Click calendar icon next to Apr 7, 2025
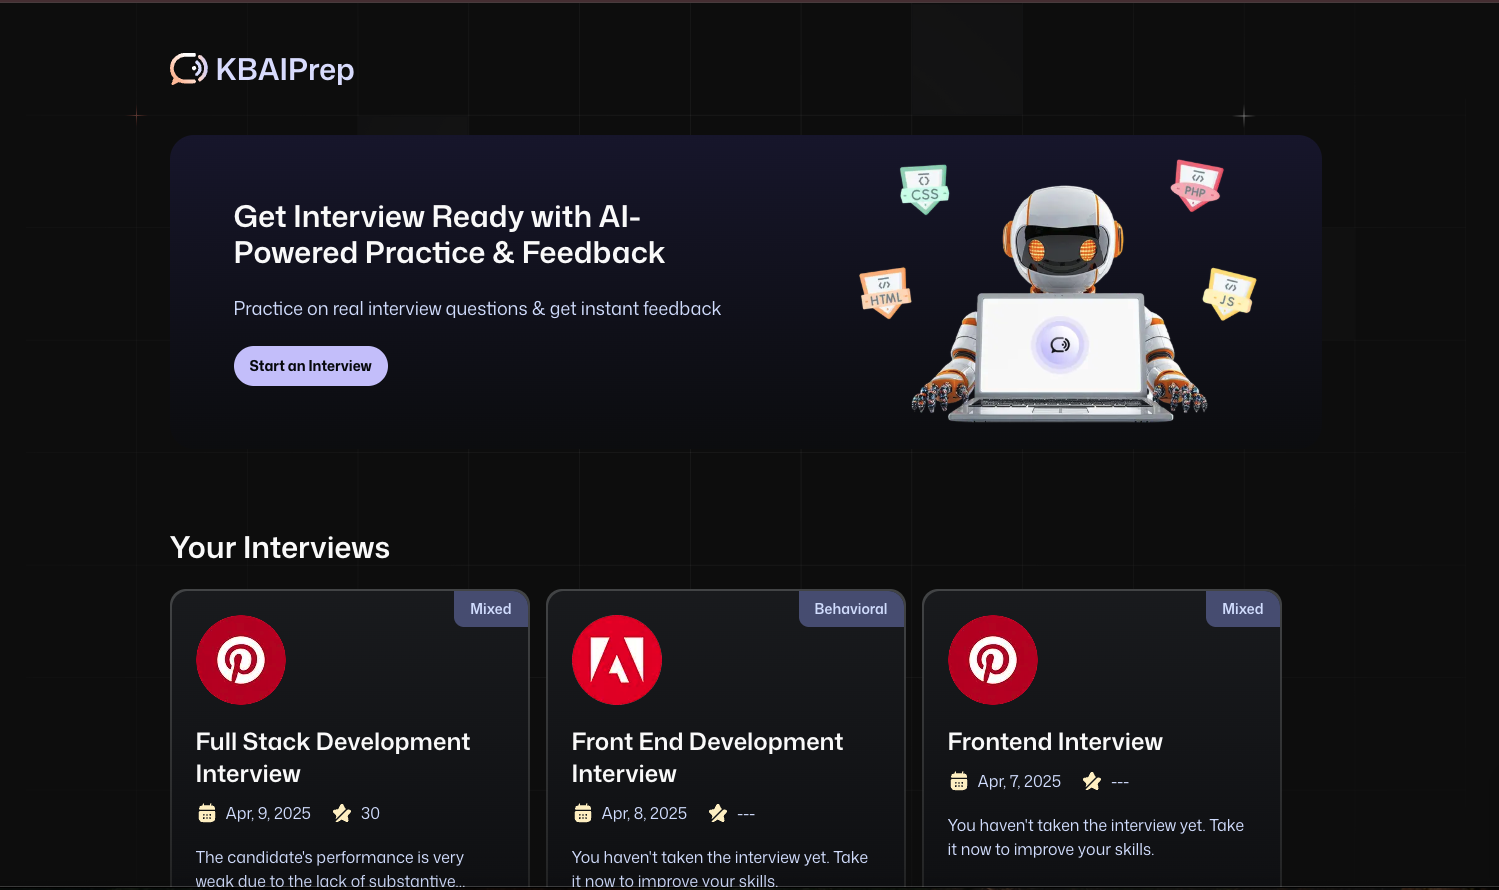This screenshot has height=890, width=1499. click(x=959, y=781)
